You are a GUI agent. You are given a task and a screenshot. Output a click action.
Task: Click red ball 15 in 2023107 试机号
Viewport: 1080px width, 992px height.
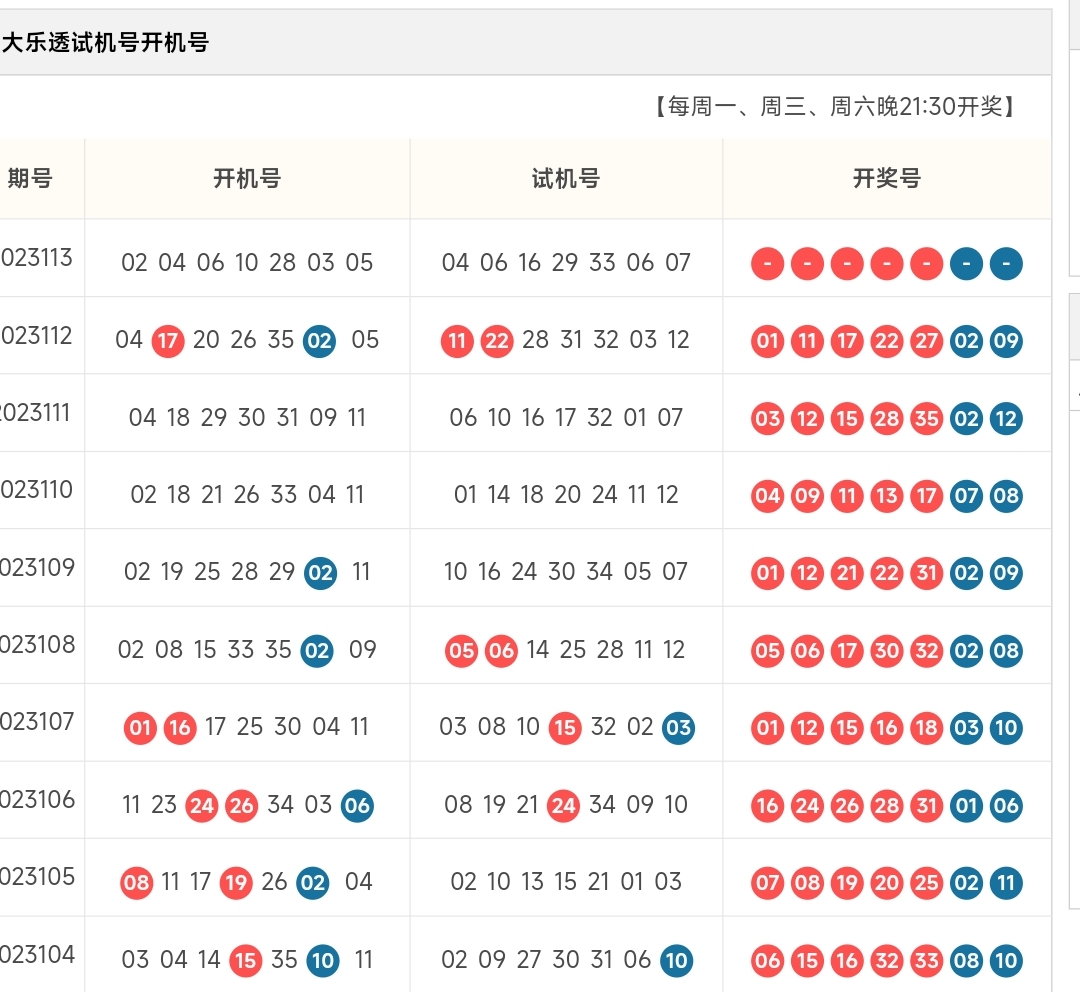565,728
